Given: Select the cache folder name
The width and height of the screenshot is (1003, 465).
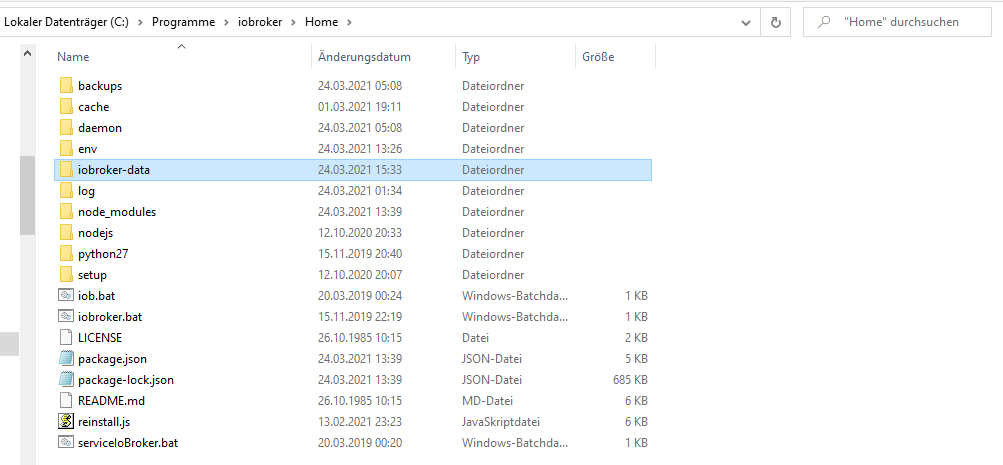Looking at the screenshot, I should click(x=93, y=107).
